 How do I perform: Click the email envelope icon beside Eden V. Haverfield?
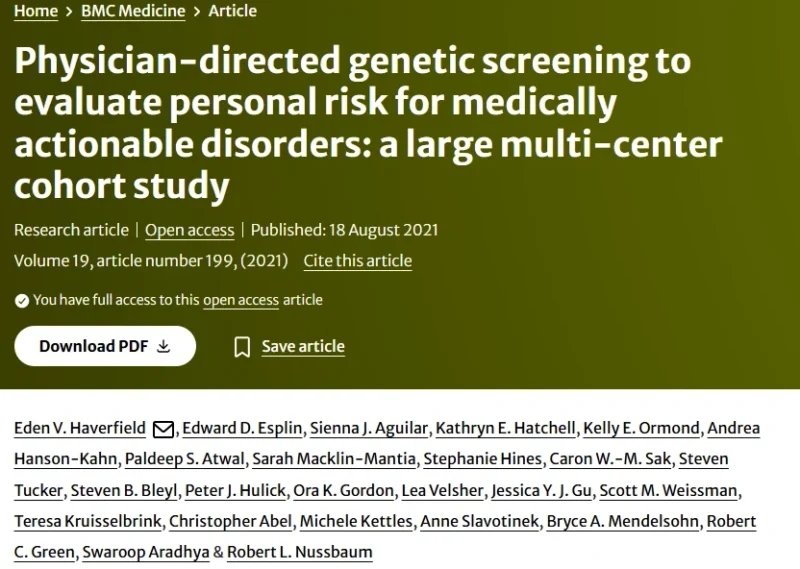(163, 429)
